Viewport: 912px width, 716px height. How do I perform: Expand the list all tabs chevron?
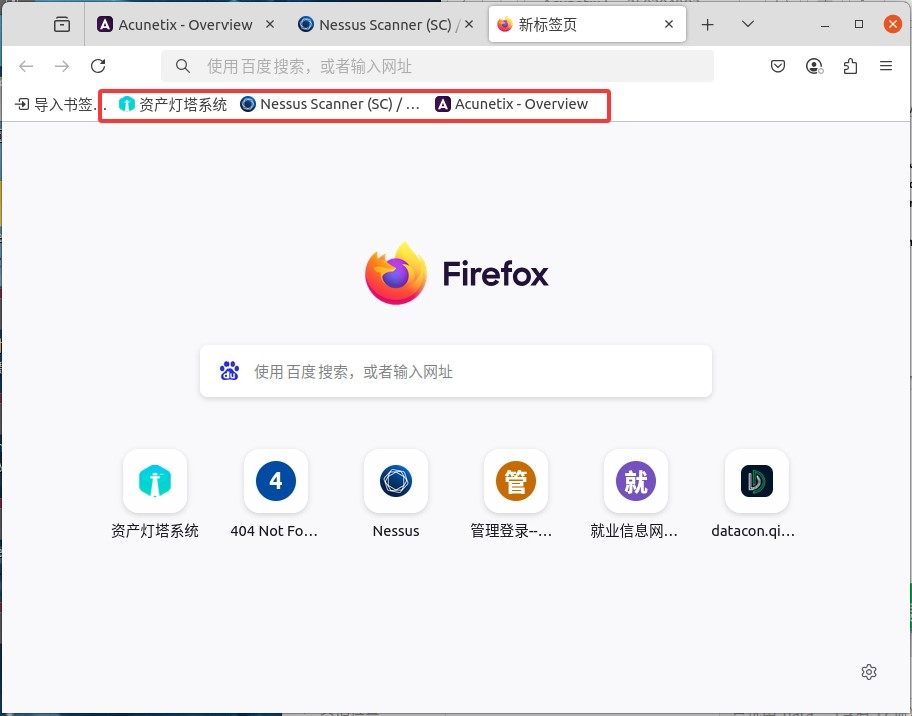pyautogui.click(x=748, y=24)
